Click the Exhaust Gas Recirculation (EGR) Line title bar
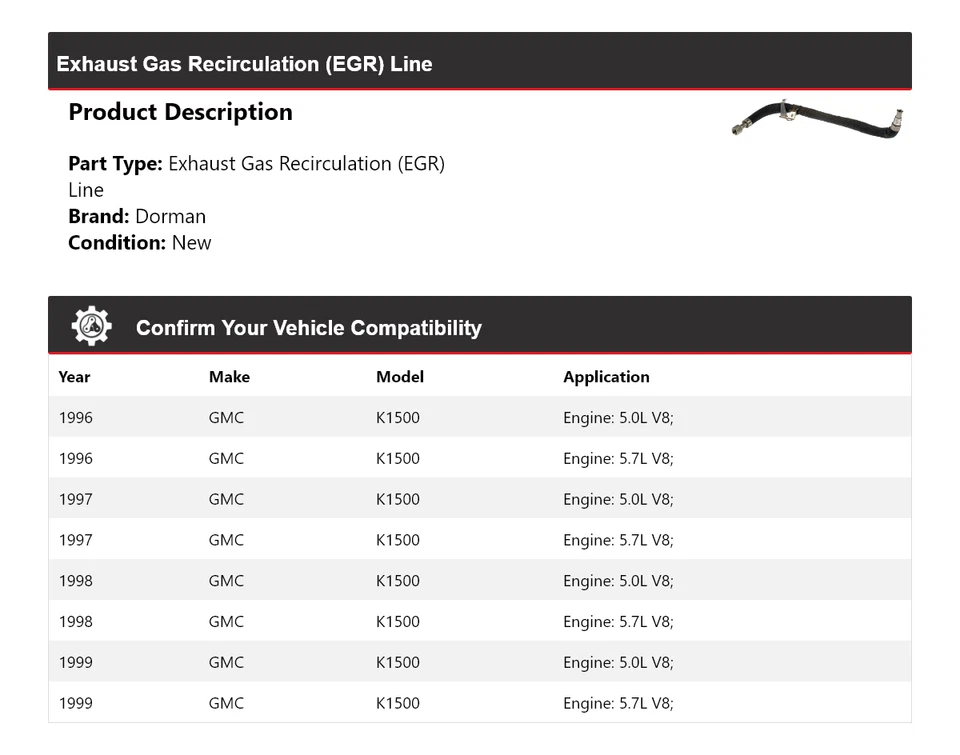The width and height of the screenshot is (960, 755). (245, 64)
